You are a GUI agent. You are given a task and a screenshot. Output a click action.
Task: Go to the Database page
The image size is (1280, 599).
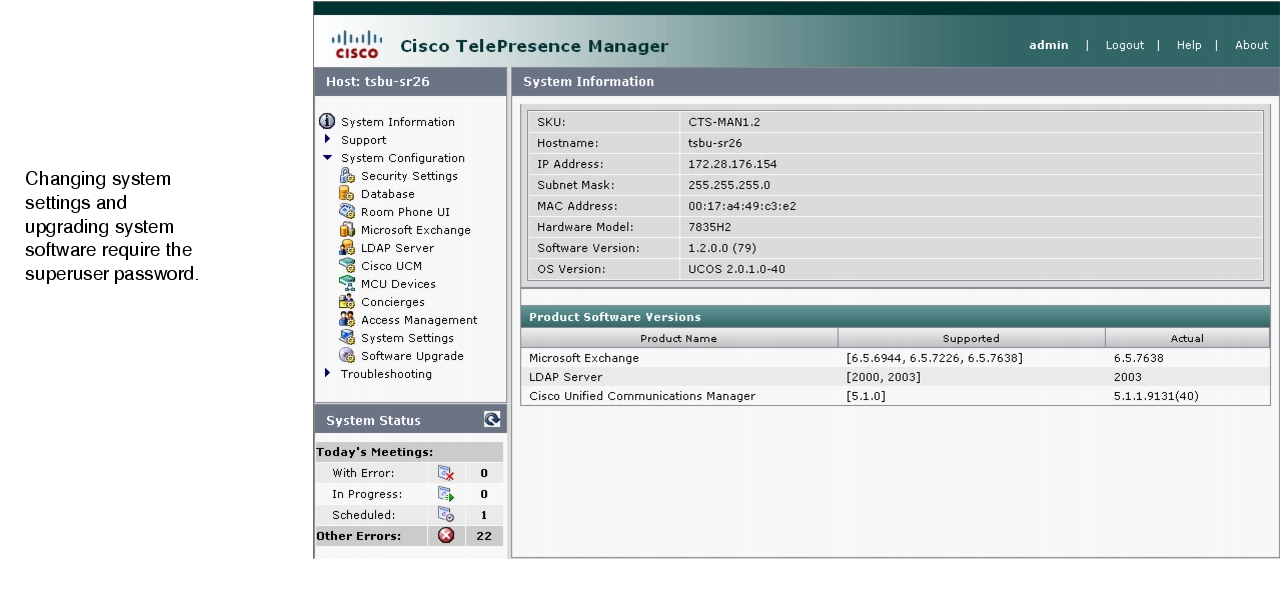[388, 194]
